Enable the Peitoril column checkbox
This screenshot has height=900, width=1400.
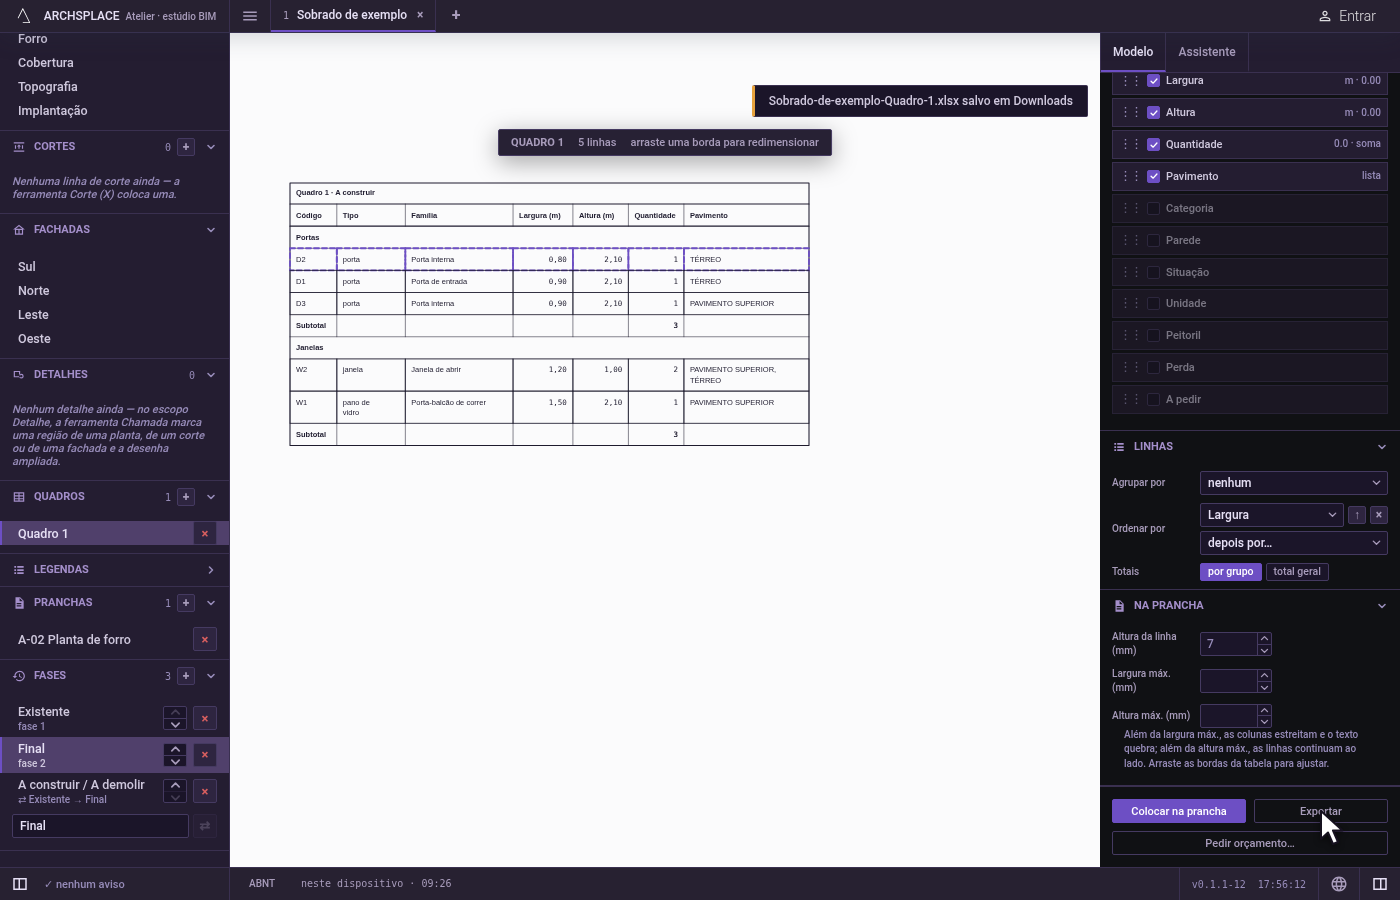pos(1154,335)
